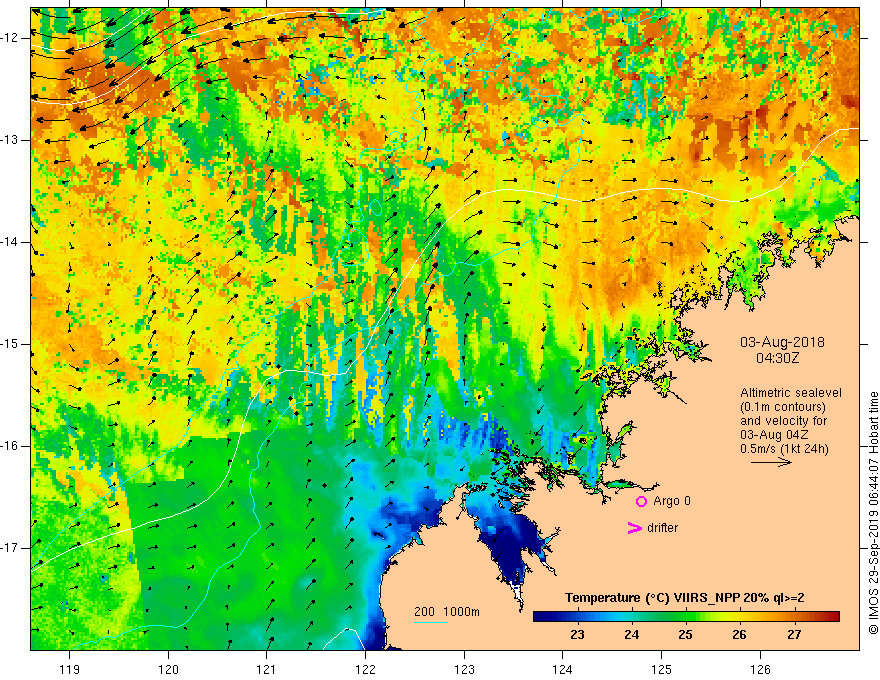Image resolution: width=880 pixels, height=680 pixels.
Task: Click the '03-Aug-2018' date label
Action: (782, 342)
